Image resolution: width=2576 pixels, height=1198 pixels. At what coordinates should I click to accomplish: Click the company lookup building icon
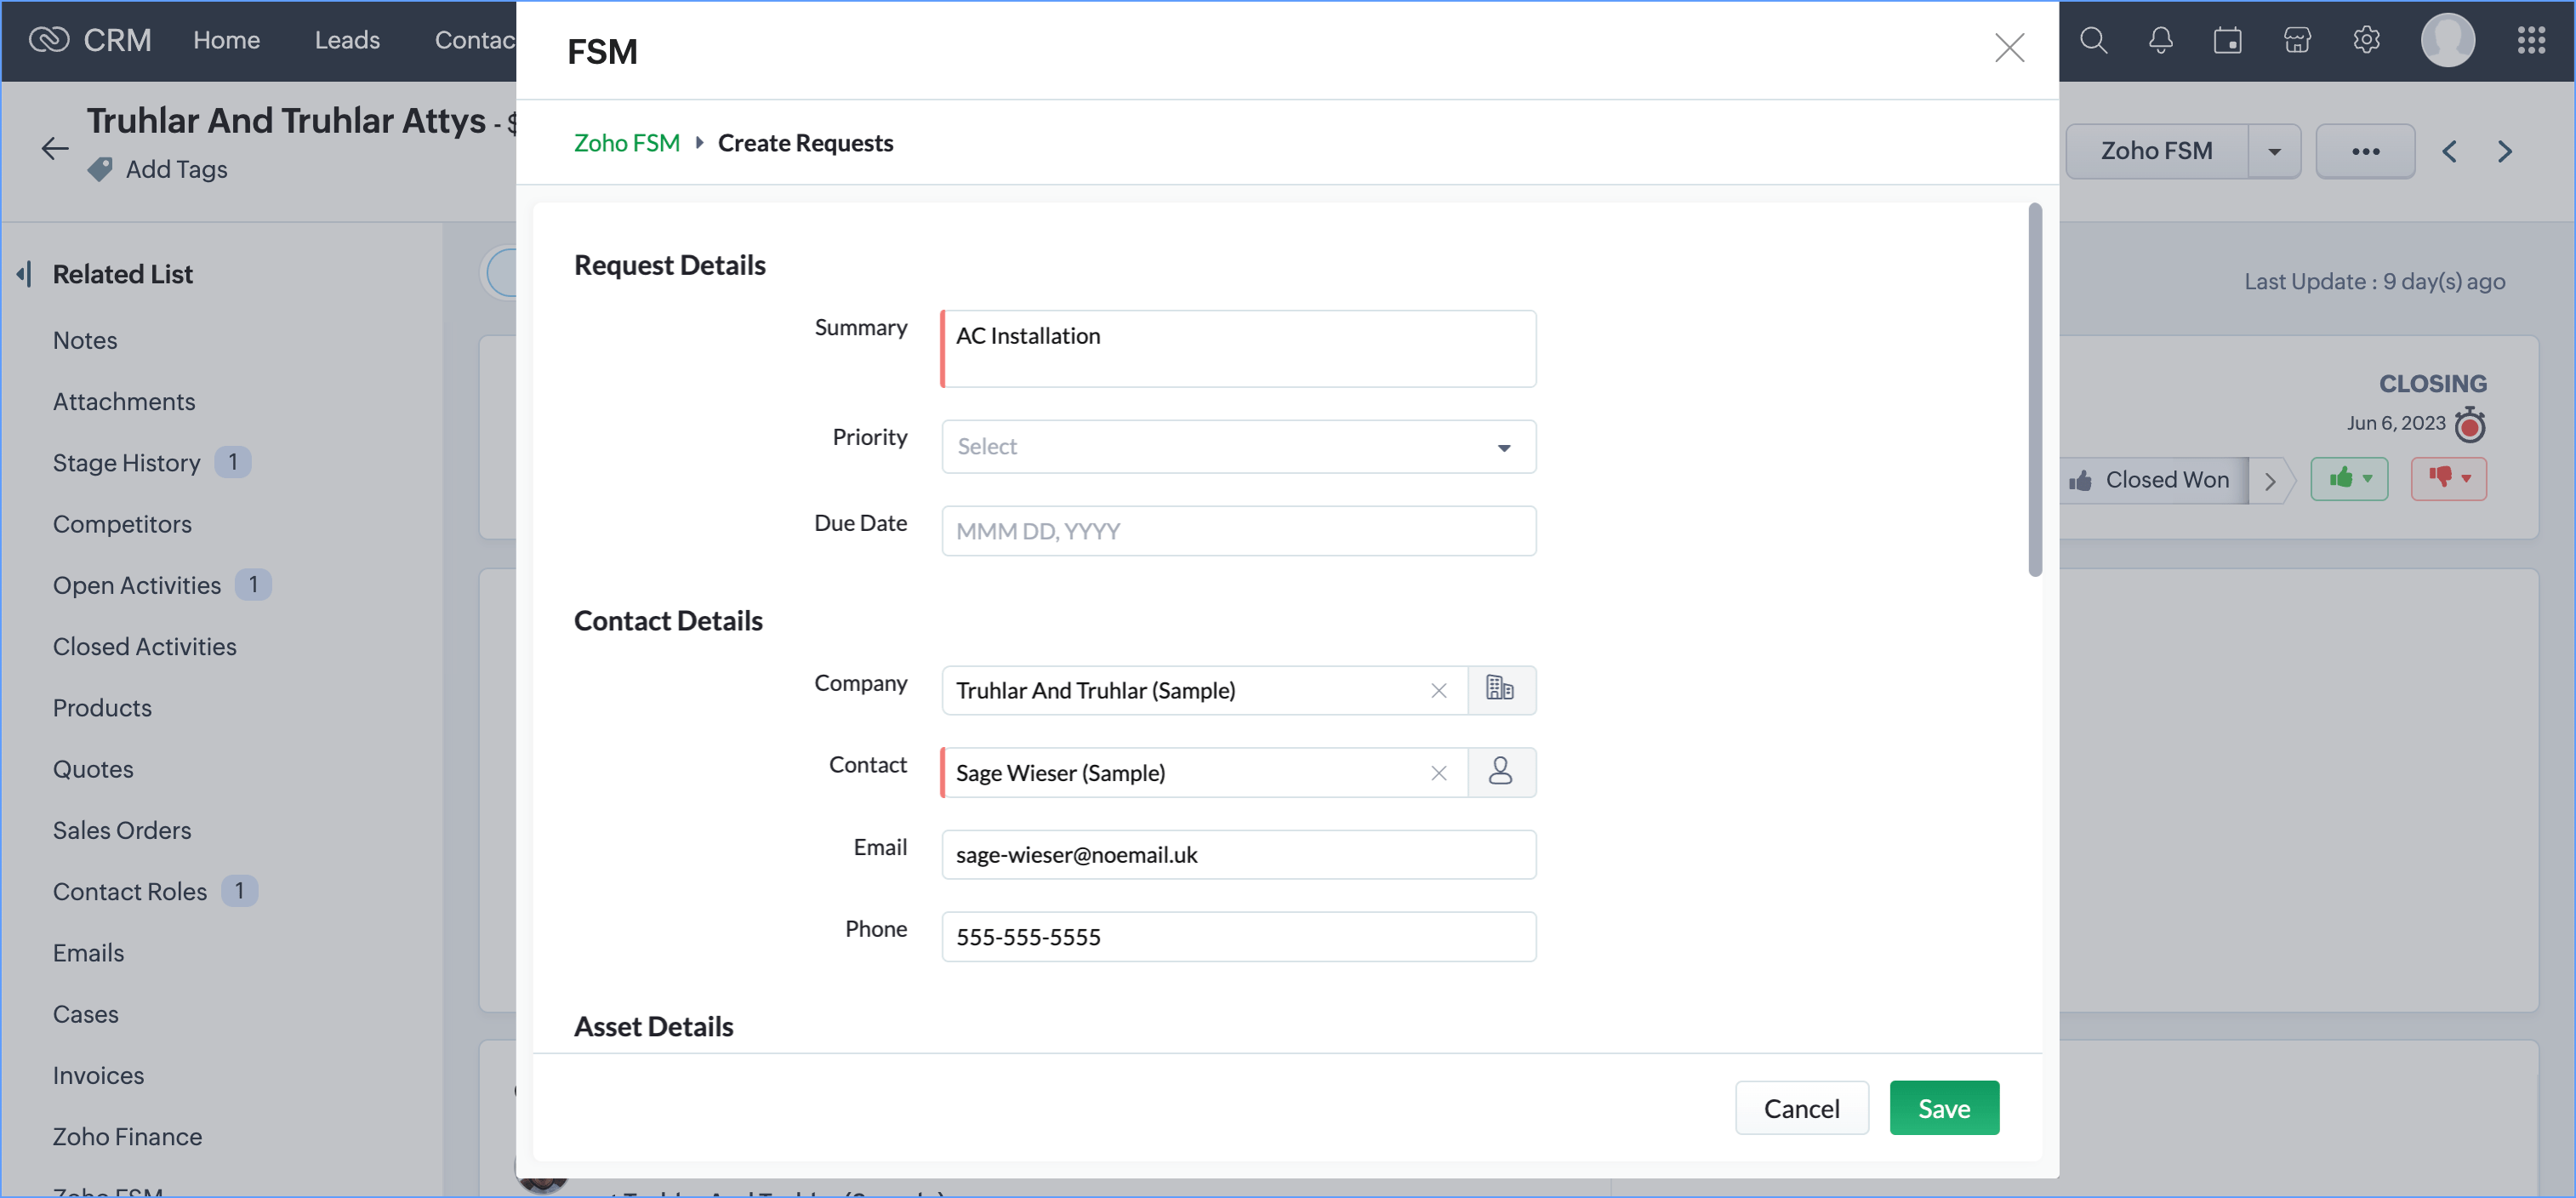(x=1500, y=689)
